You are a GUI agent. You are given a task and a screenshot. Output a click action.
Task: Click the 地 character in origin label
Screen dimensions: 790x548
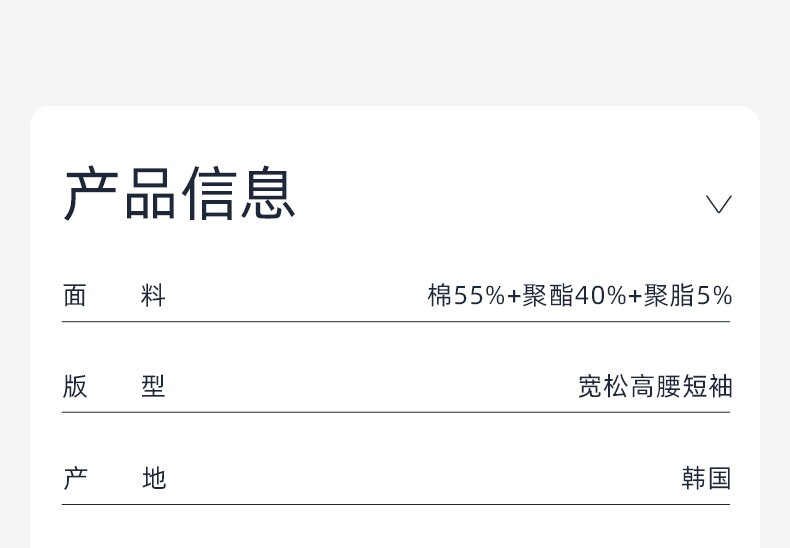tap(153, 479)
